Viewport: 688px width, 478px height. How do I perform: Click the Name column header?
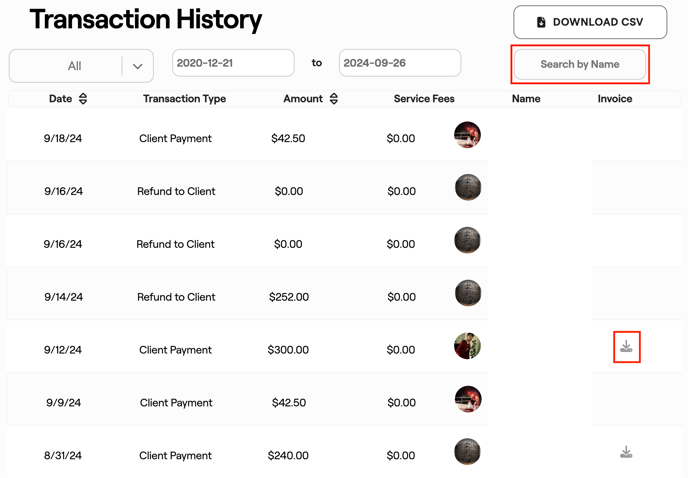pos(526,99)
